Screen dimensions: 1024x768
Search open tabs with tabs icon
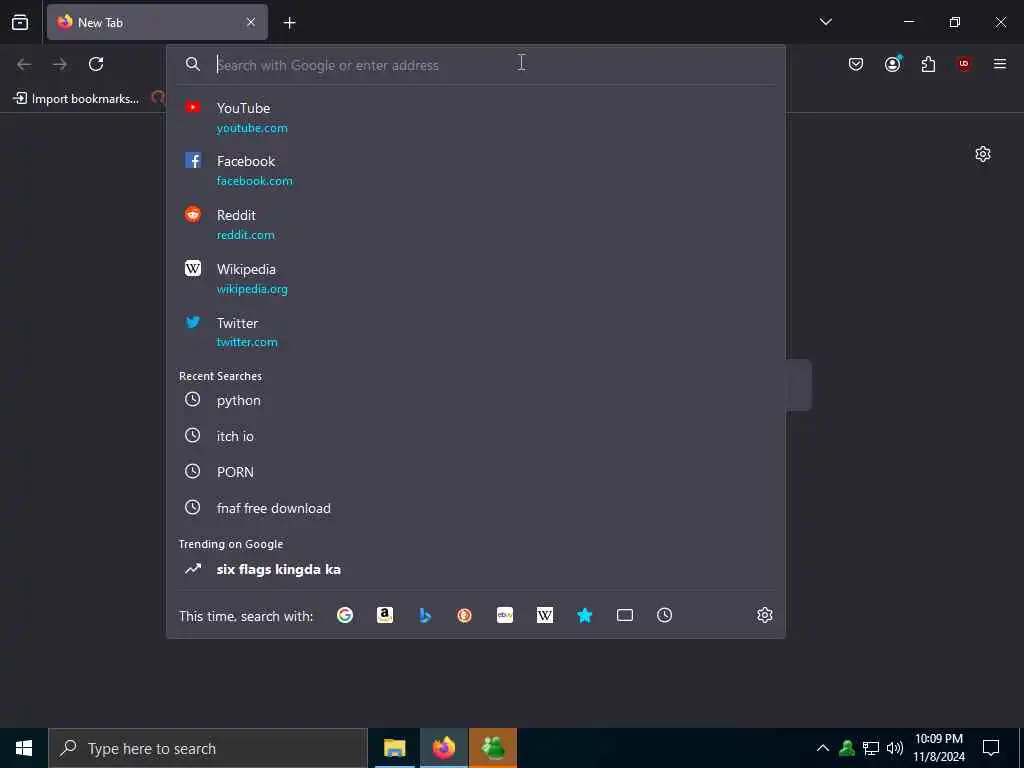pyautogui.click(x=625, y=615)
